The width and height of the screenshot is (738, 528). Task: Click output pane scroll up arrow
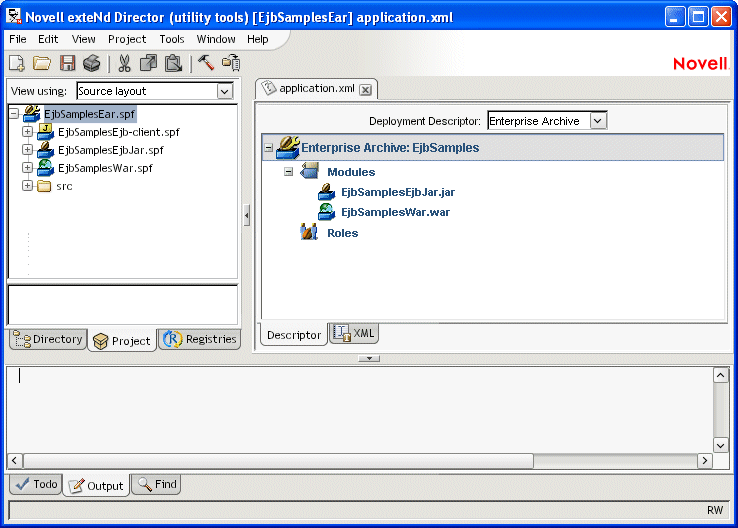721,375
